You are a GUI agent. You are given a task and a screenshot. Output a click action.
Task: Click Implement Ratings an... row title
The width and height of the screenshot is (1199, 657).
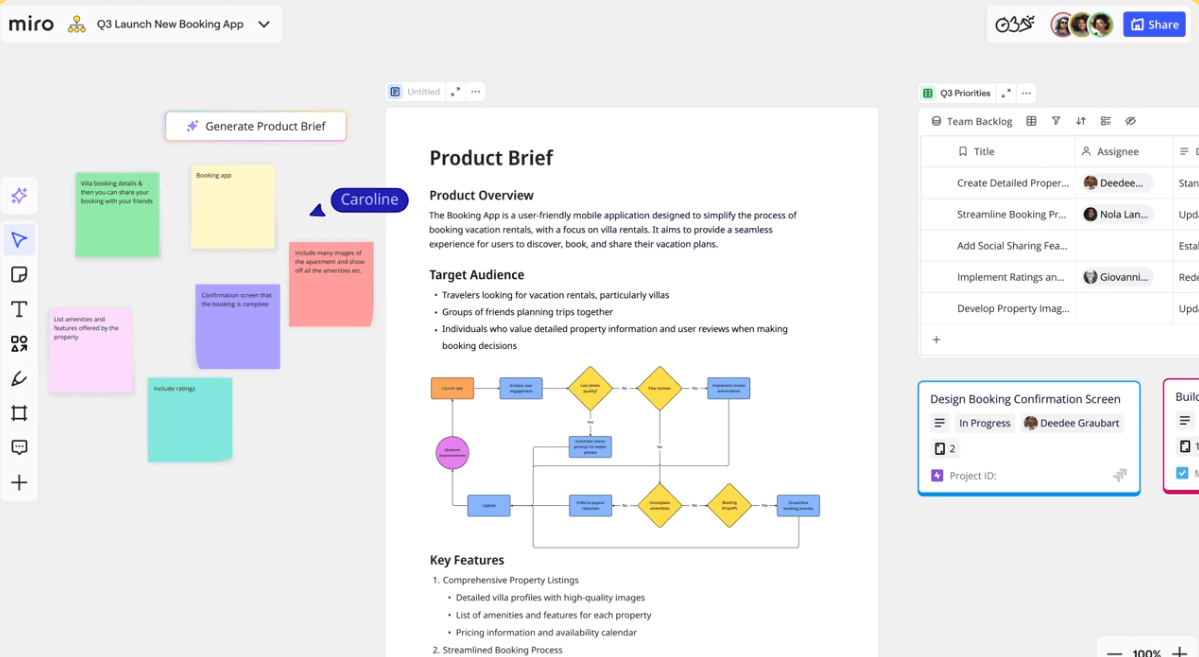(1010, 277)
